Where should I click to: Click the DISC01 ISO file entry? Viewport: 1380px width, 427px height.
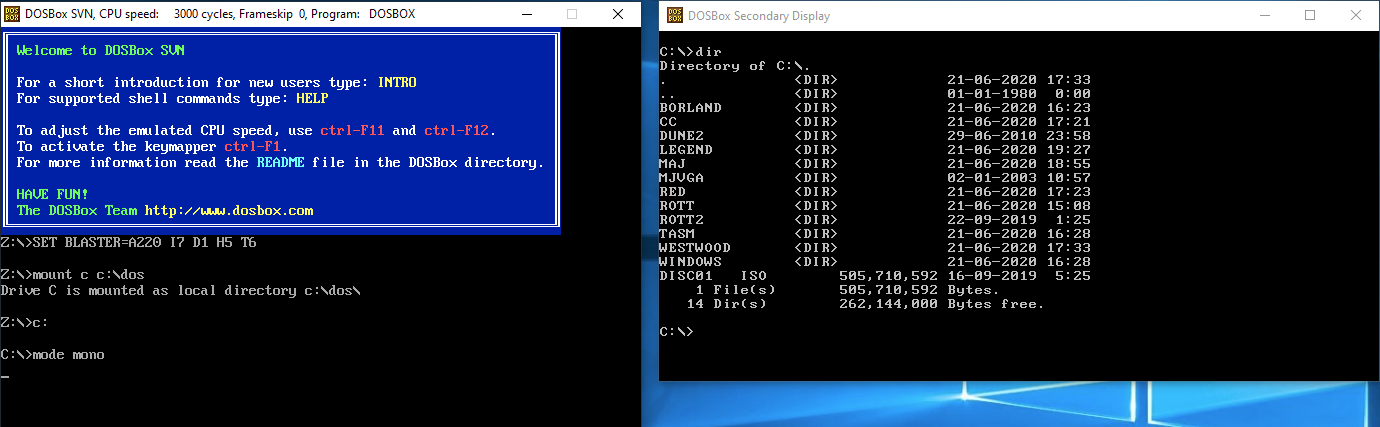click(x=875, y=275)
